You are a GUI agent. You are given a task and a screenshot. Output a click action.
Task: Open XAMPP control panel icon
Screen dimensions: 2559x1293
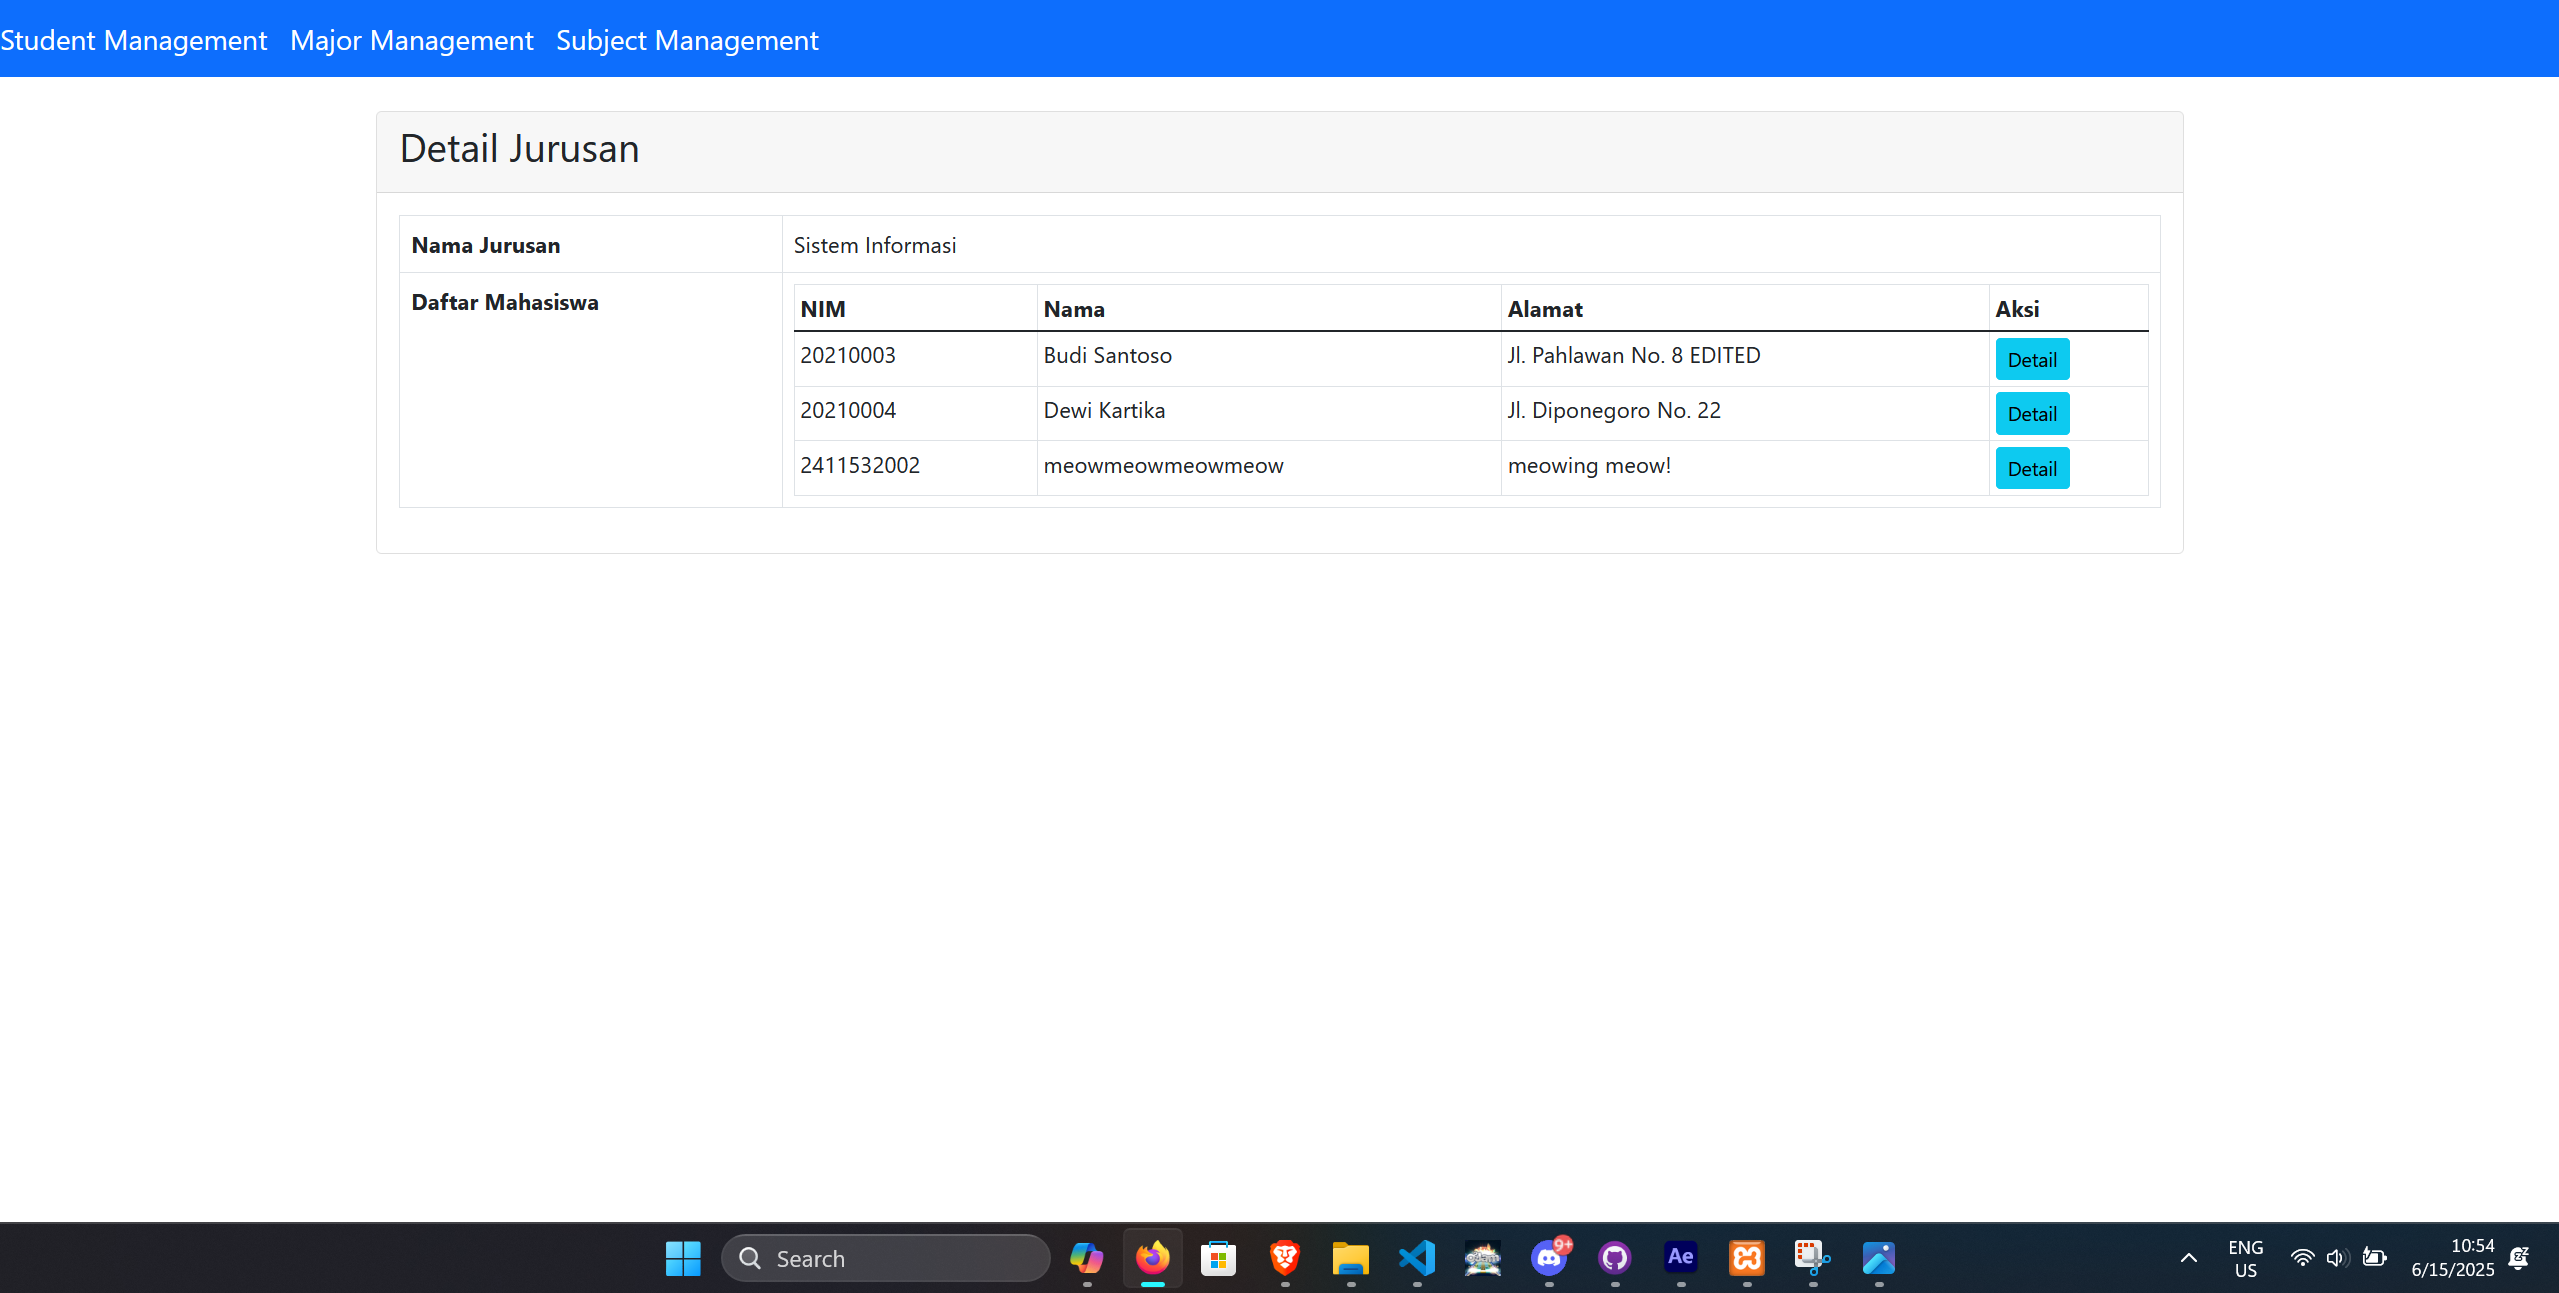point(1746,1258)
